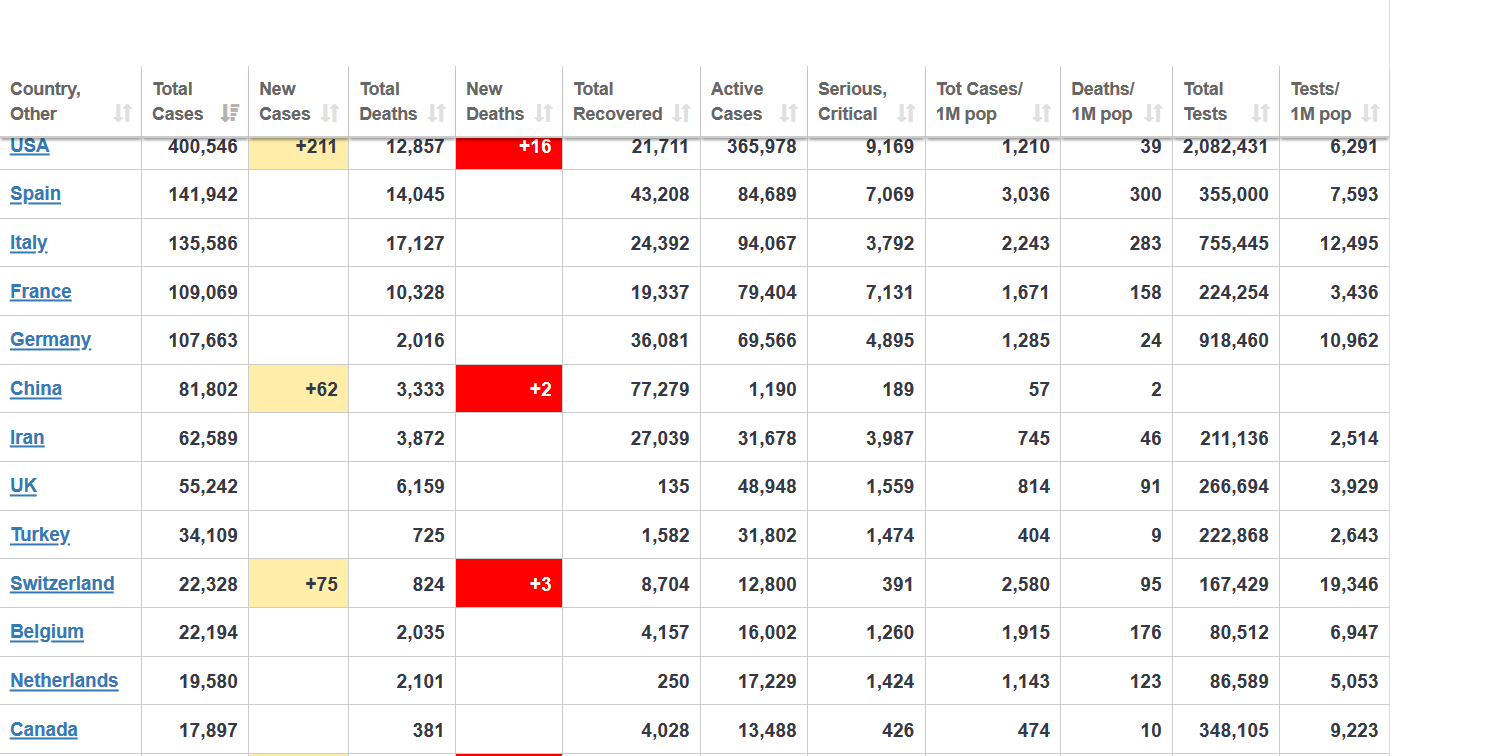This screenshot has width=1495, height=756.
Task: Open the Italy country page
Action: 28,243
